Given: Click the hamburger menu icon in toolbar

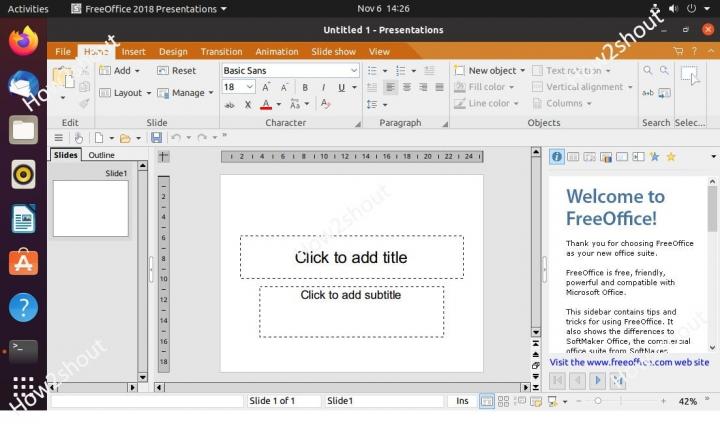Looking at the screenshot, I should tap(59, 137).
